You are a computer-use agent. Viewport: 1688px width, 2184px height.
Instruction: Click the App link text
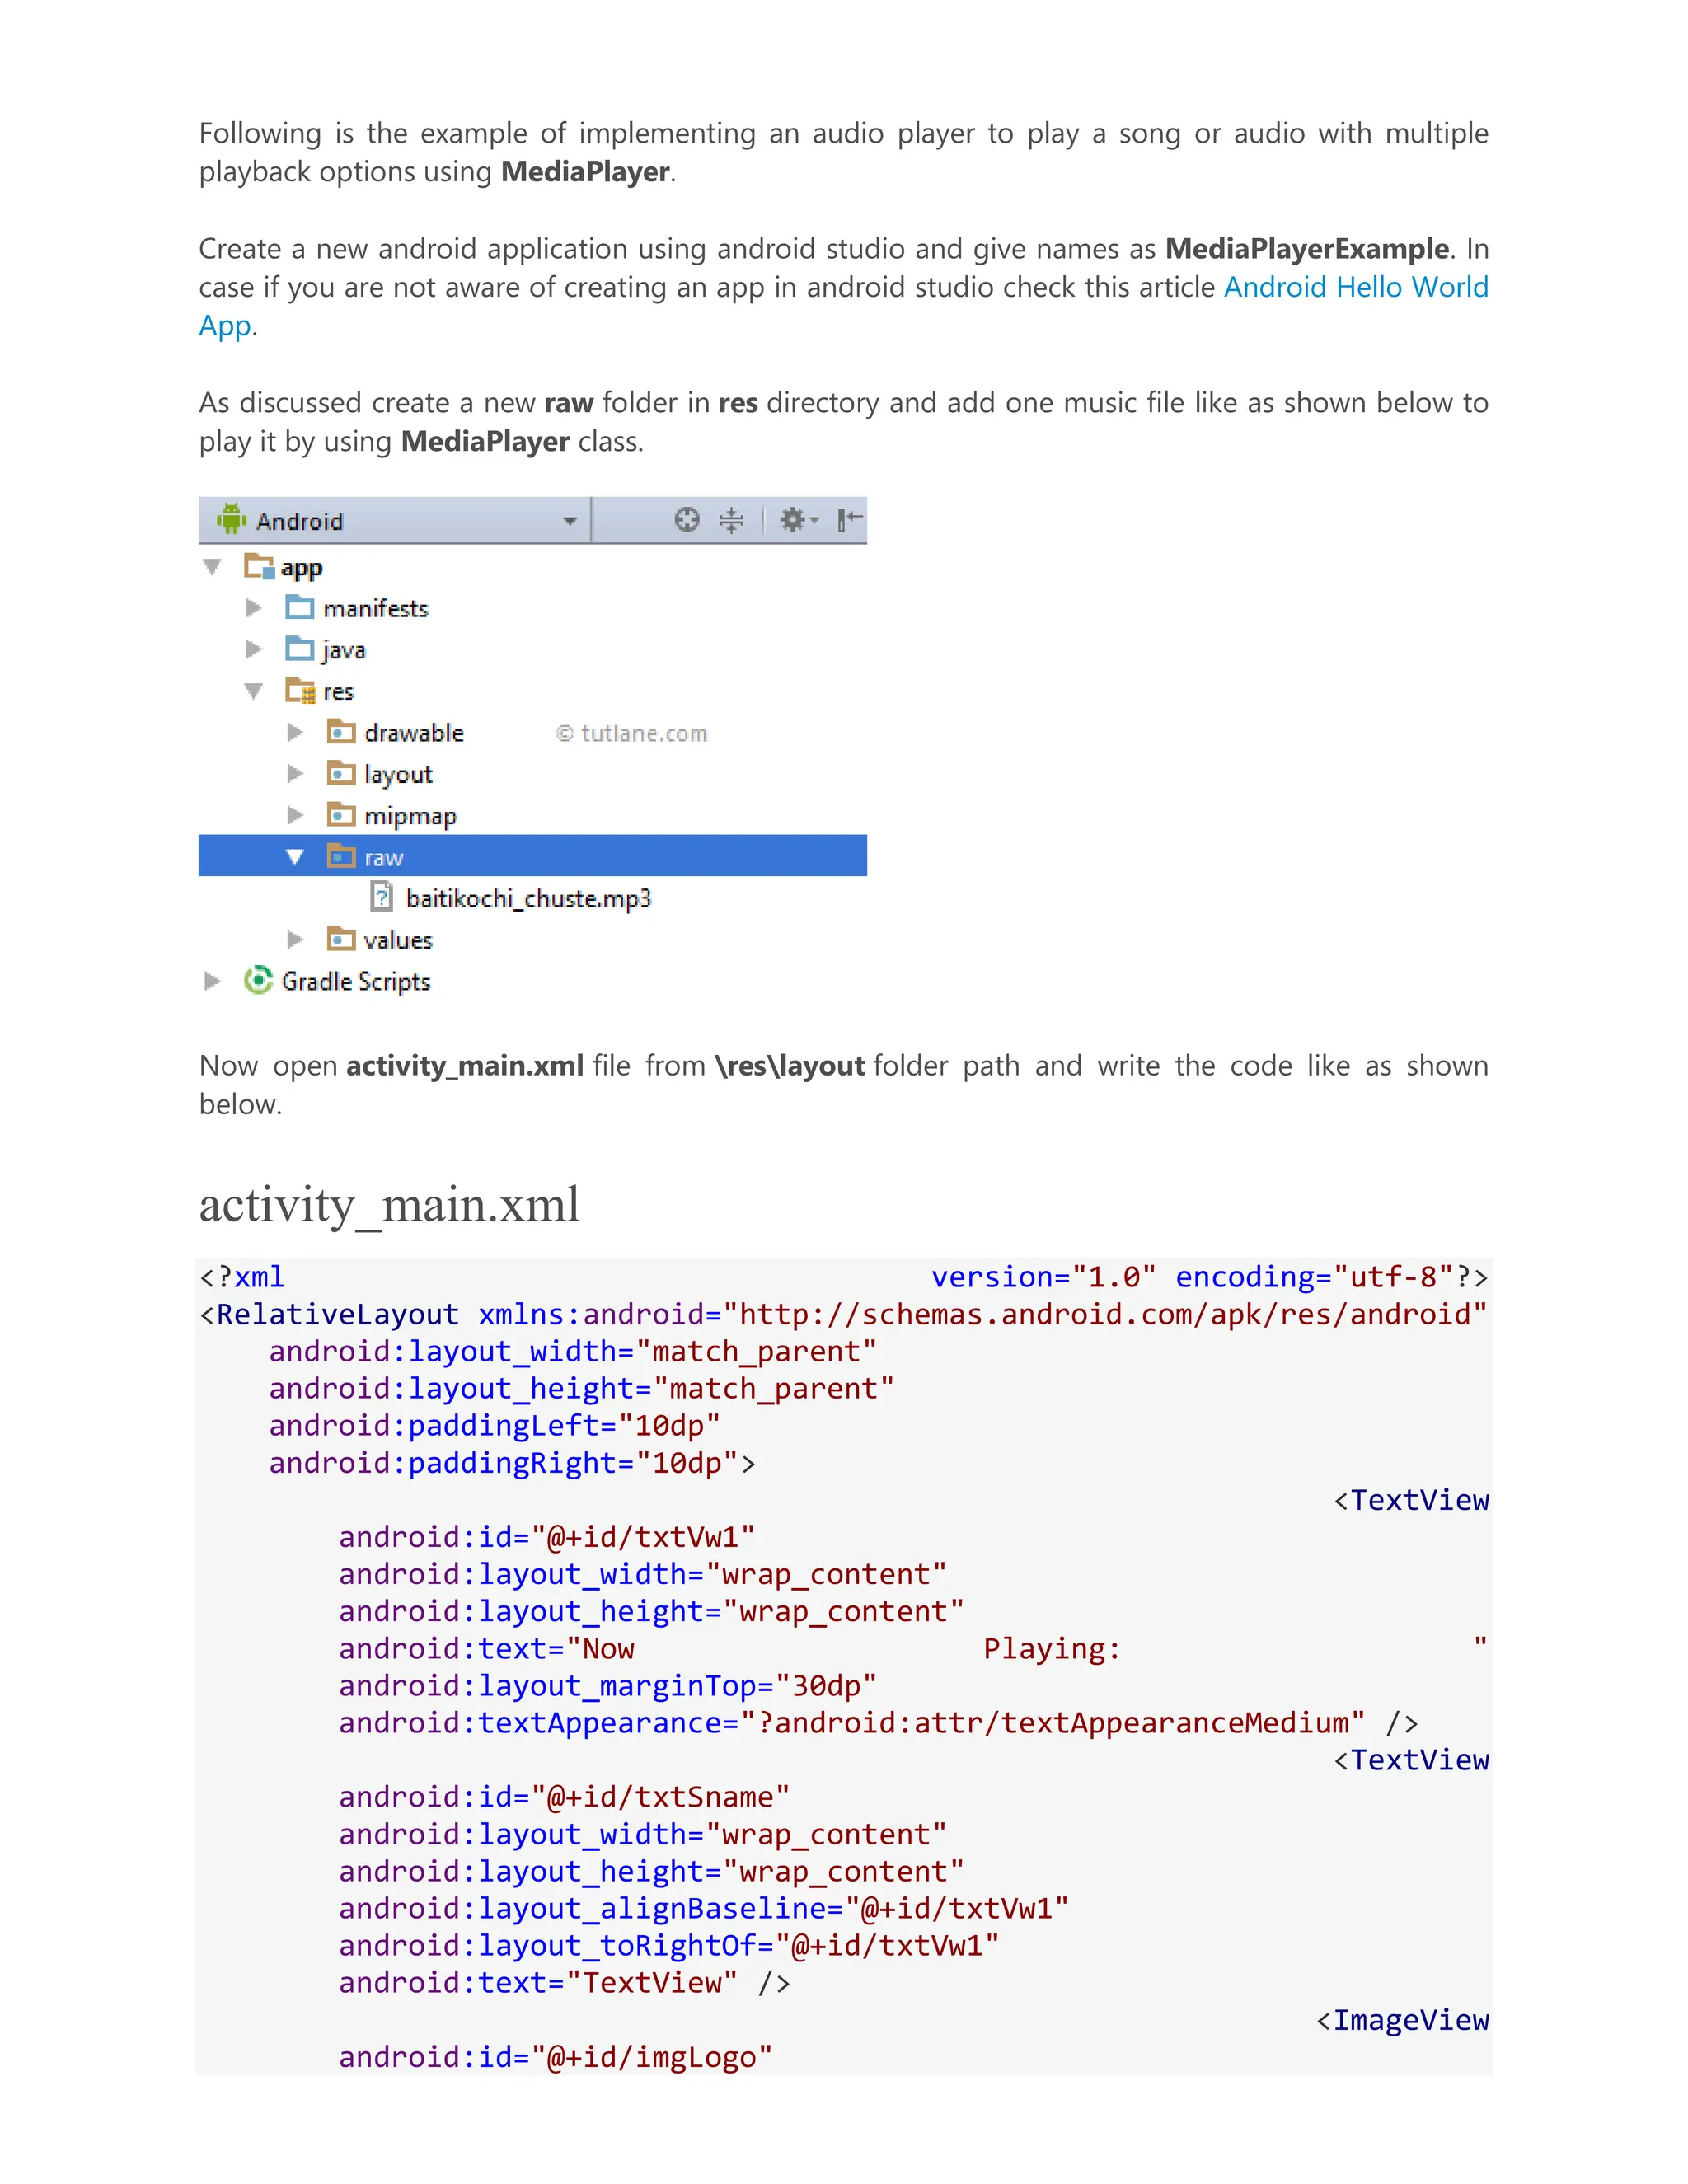tap(225, 326)
